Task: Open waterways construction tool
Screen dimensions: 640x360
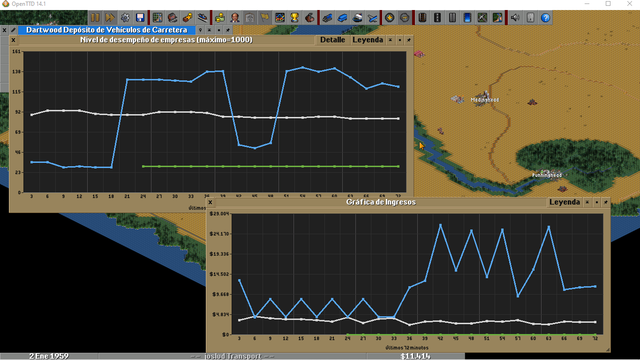Action: (467, 18)
